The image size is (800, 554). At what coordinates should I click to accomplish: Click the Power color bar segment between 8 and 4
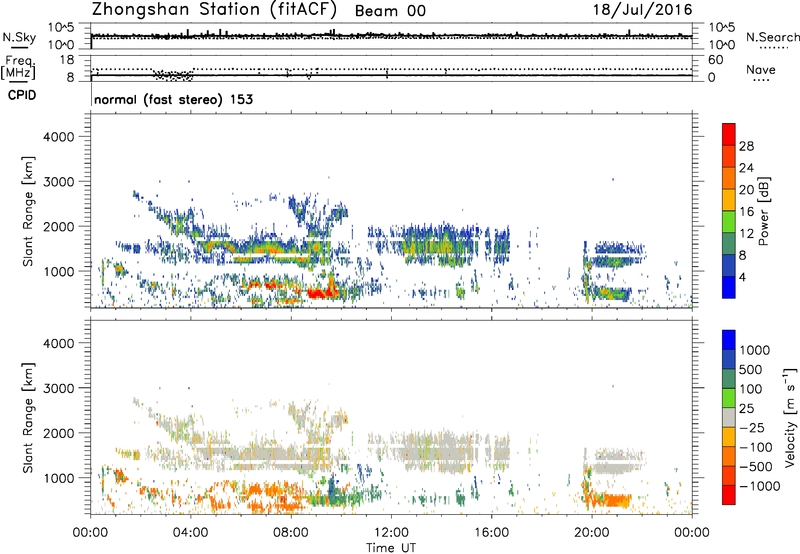729,265
